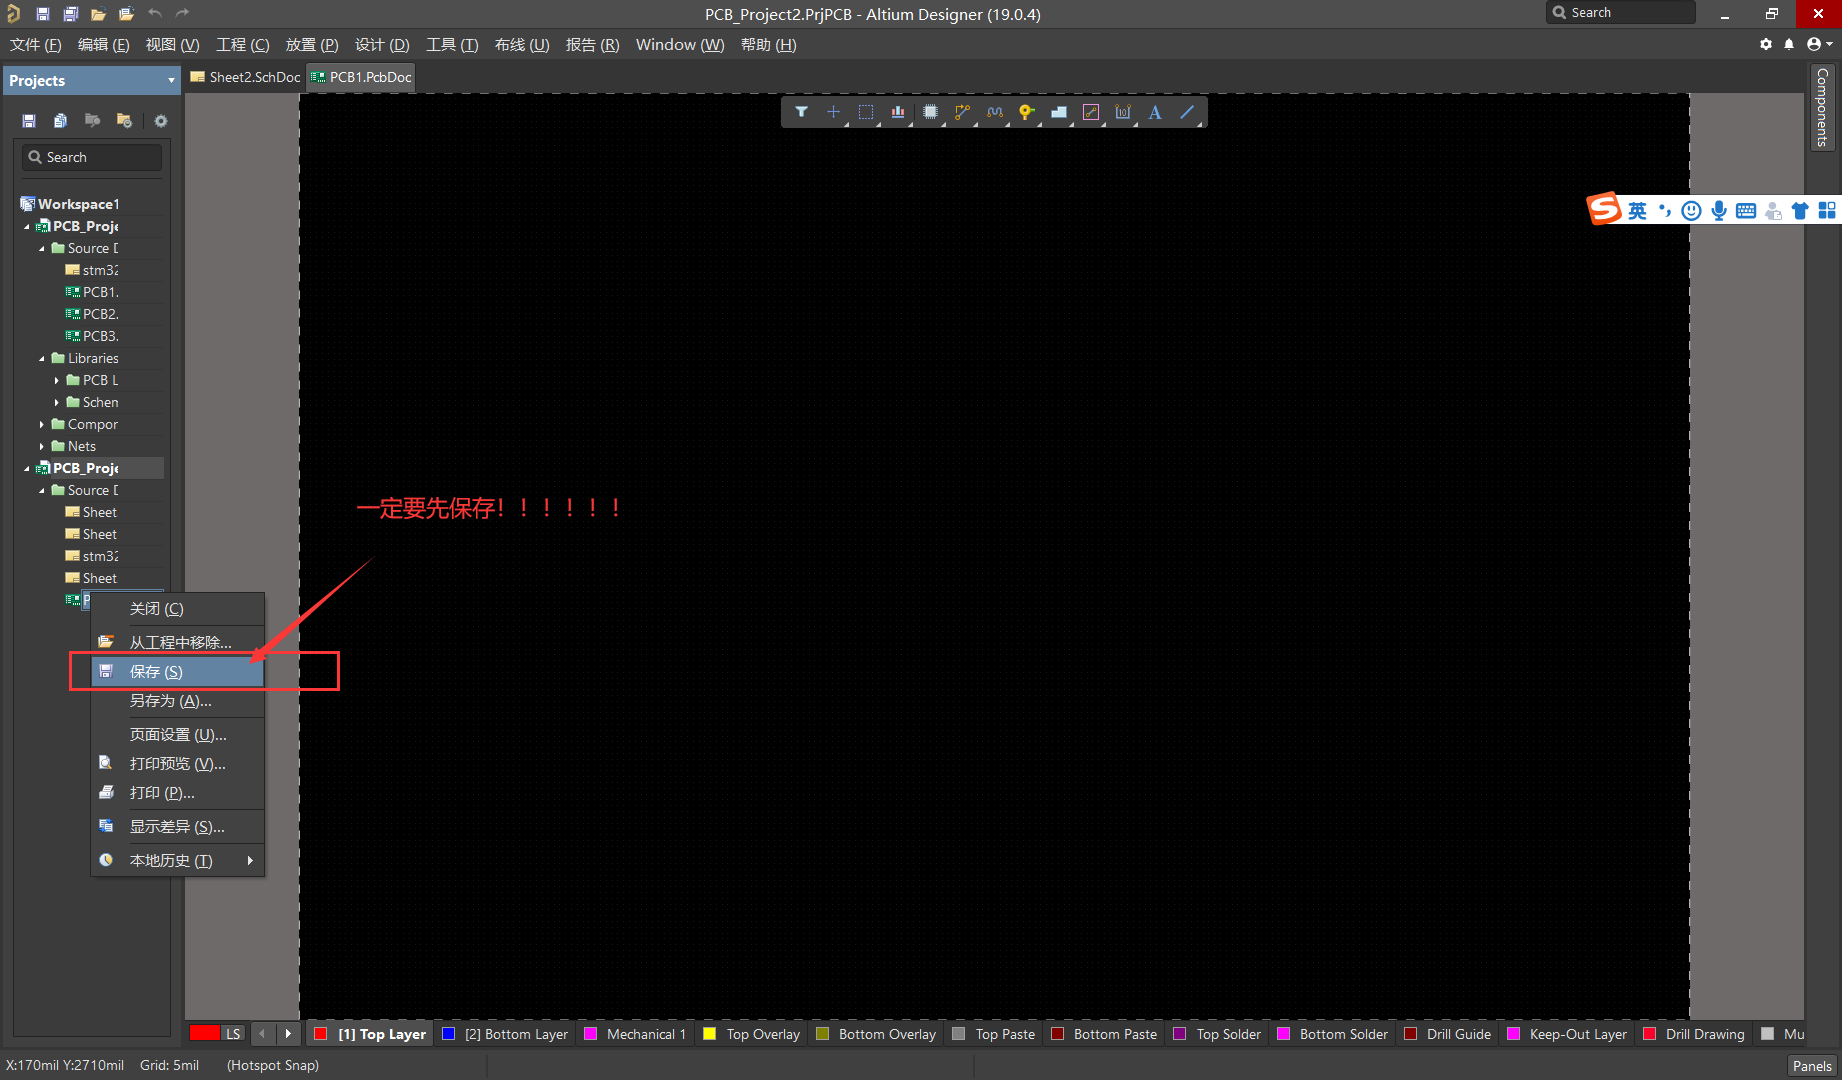Open the Projects panel dropdown arrow

click(171, 81)
